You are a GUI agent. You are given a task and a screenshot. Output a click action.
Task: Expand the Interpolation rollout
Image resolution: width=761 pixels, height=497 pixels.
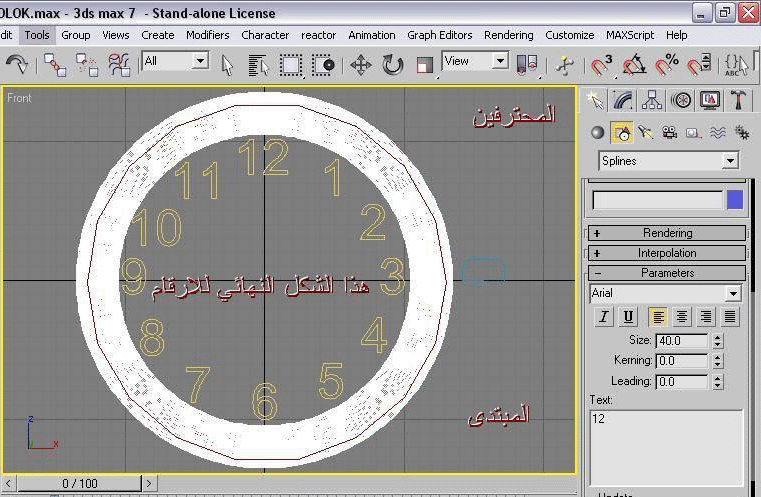tap(667, 253)
